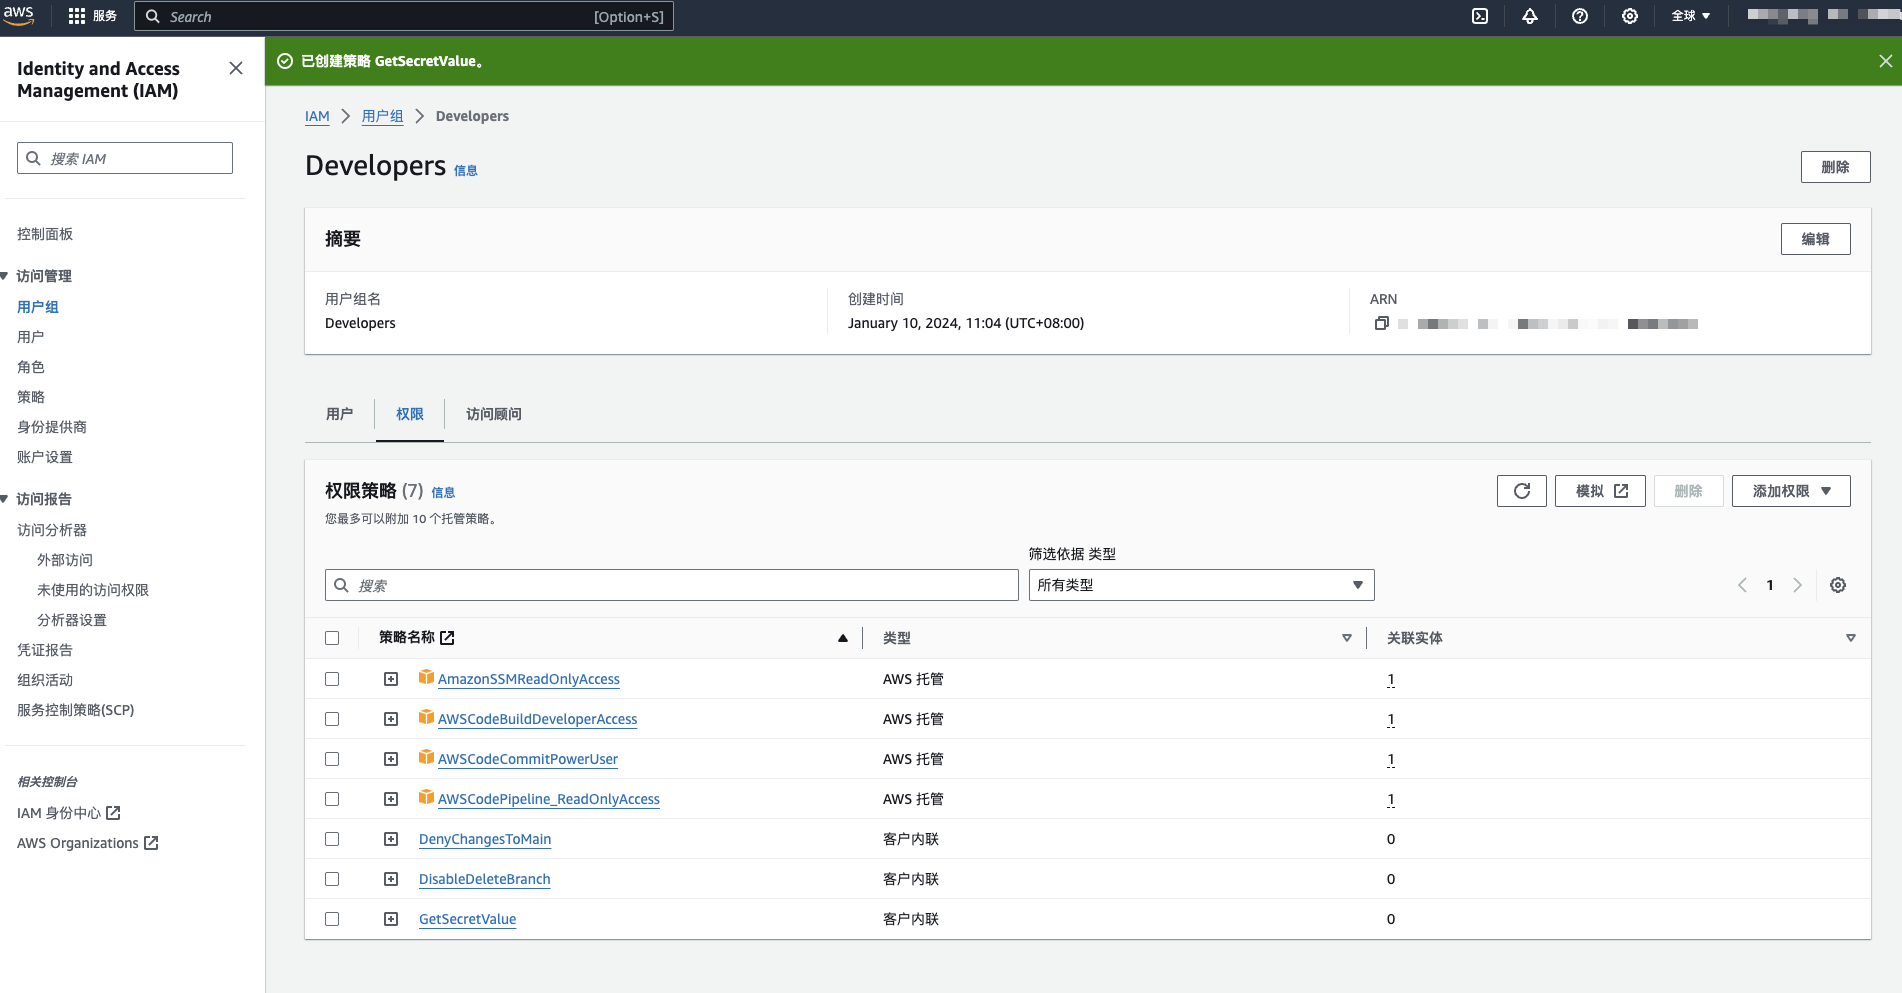Image resolution: width=1902 pixels, height=993 pixels.
Task: Open the 类型 column filter arrow
Action: 1347,638
